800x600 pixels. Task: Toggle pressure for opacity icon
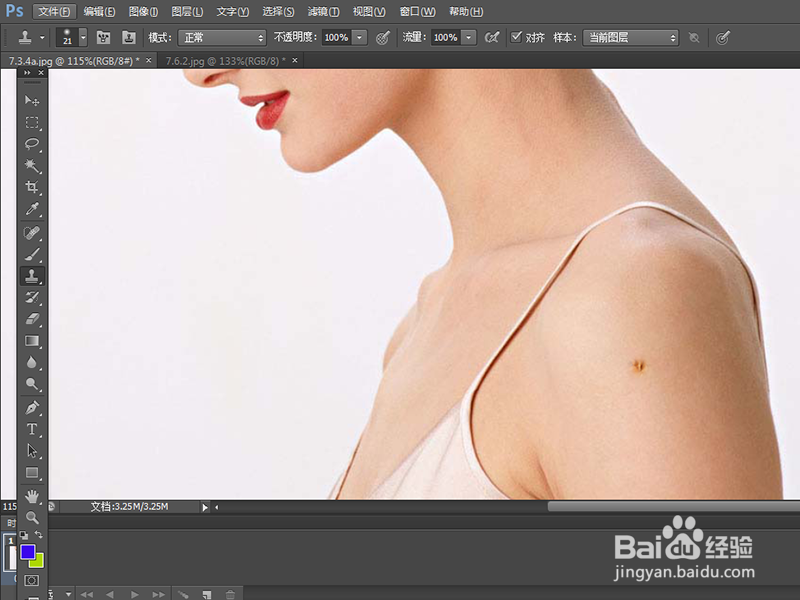click(383, 37)
